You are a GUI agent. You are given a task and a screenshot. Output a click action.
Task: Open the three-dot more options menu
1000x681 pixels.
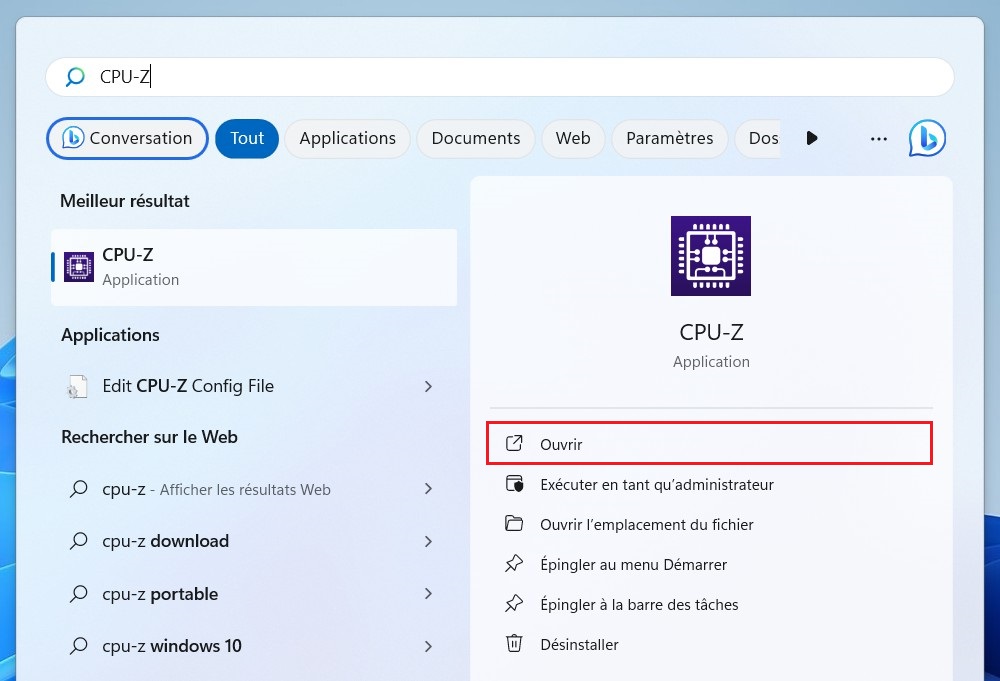879,138
